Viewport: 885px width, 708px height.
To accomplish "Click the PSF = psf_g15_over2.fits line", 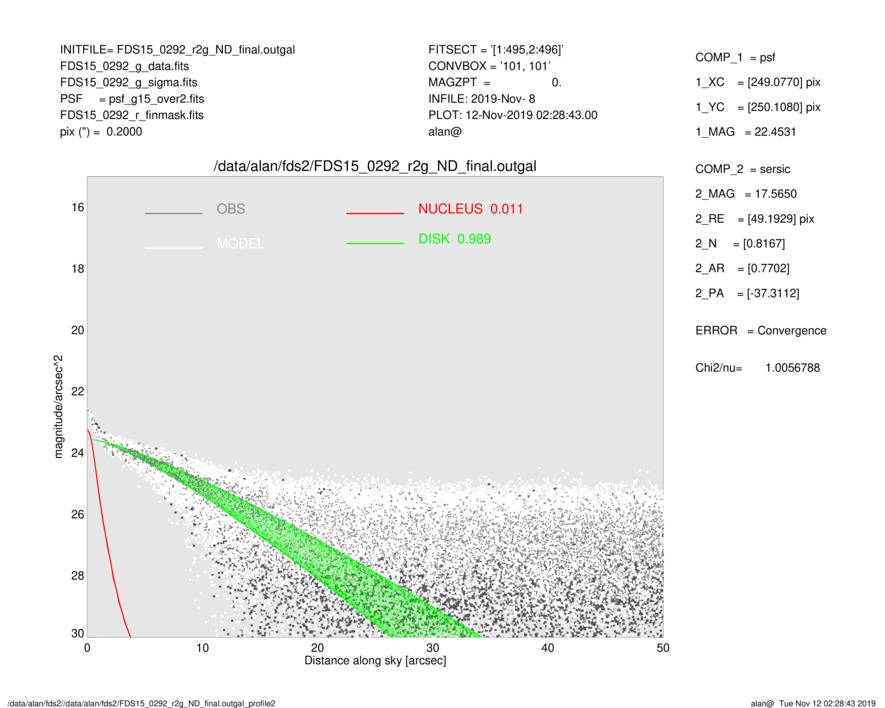I will [x=132, y=99].
